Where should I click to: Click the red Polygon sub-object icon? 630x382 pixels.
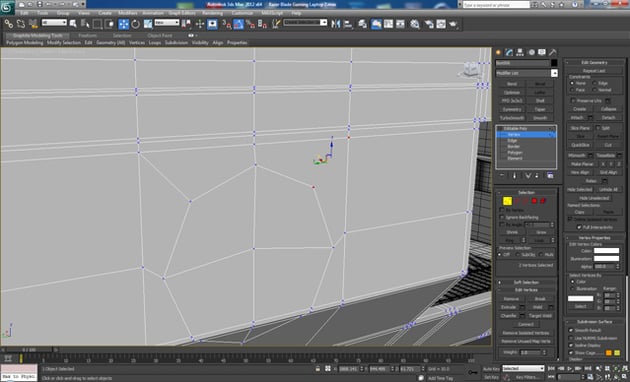[534, 201]
